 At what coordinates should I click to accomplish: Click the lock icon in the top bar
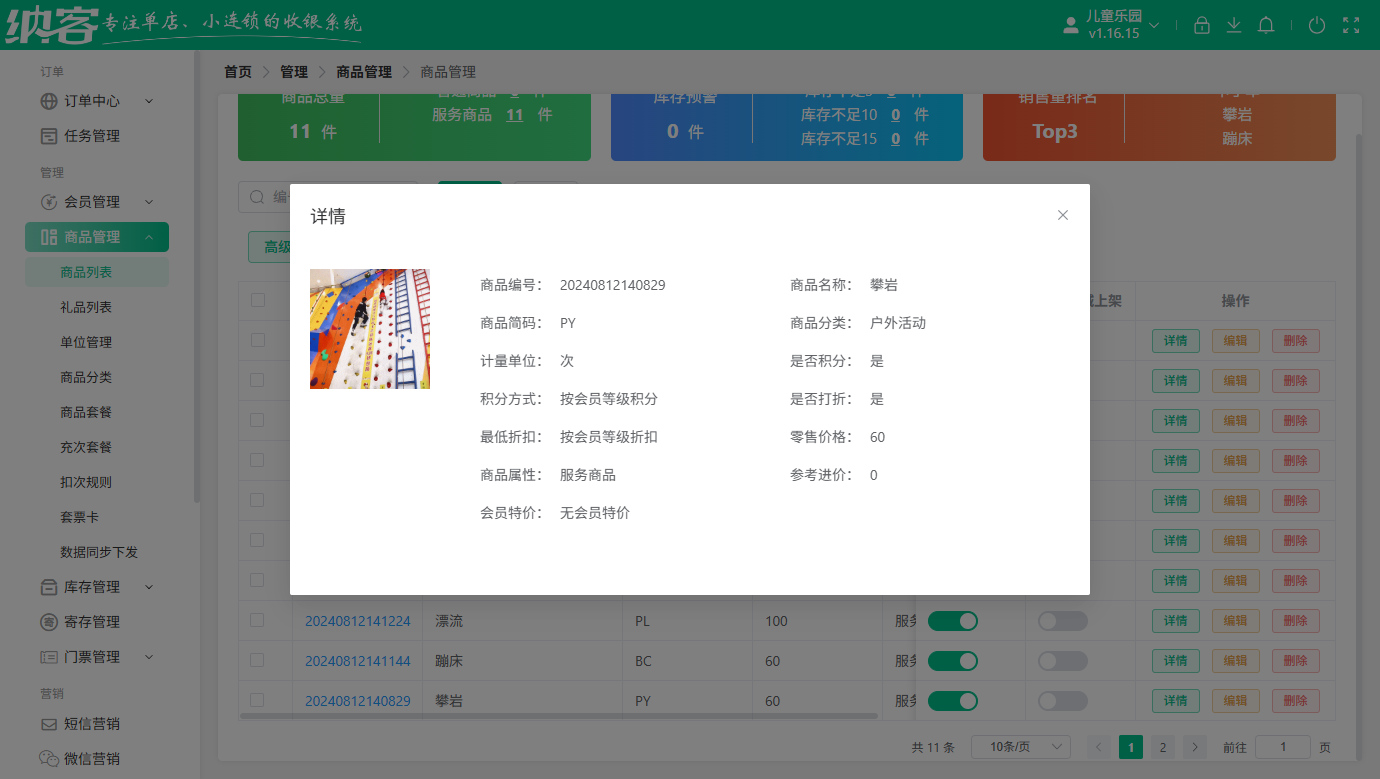click(1202, 25)
